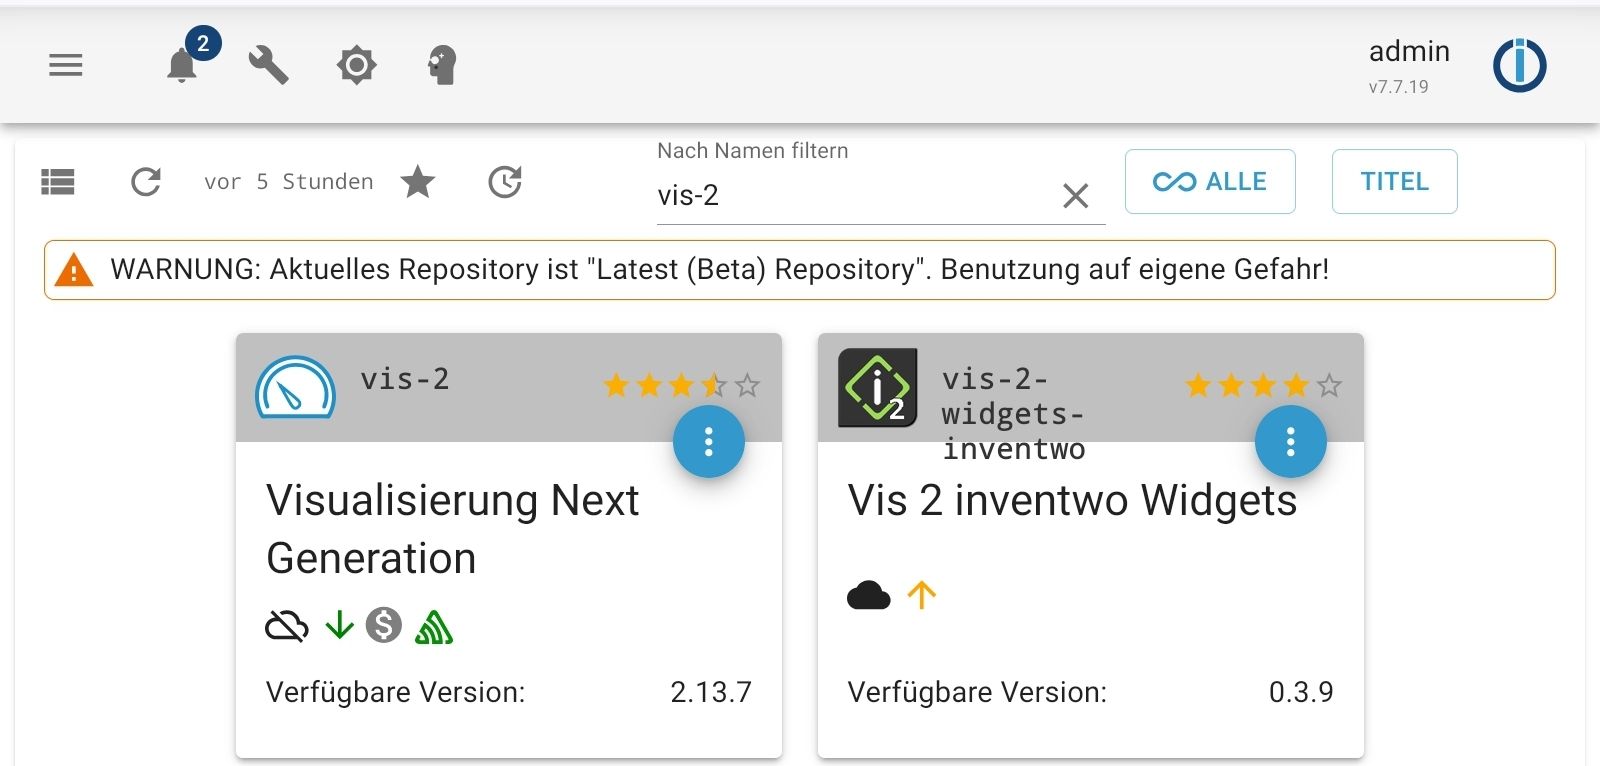
Task: Click the ioBroker logo at top right
Action: coord(1519,66)
